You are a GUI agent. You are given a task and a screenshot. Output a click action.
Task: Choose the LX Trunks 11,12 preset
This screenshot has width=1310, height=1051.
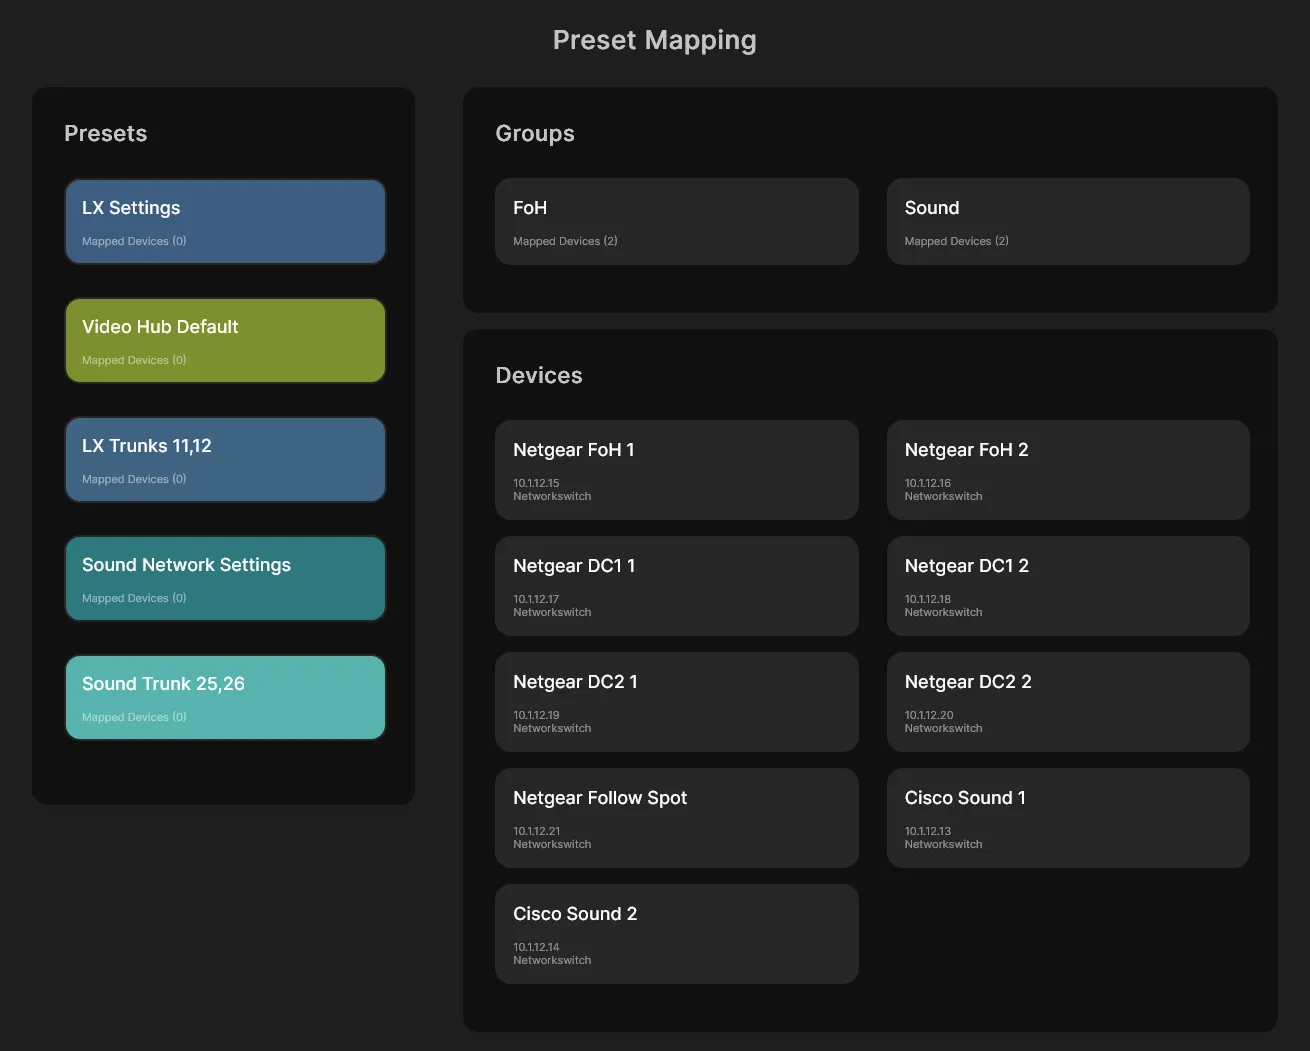(x=225, y=459)
